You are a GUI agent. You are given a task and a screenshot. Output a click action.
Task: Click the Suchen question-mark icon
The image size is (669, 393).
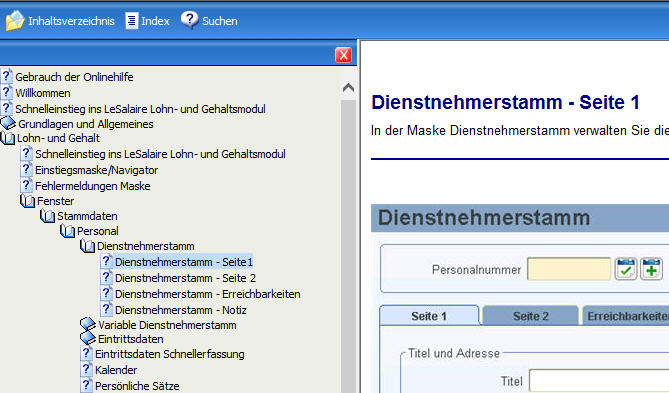tap(189, 20)
